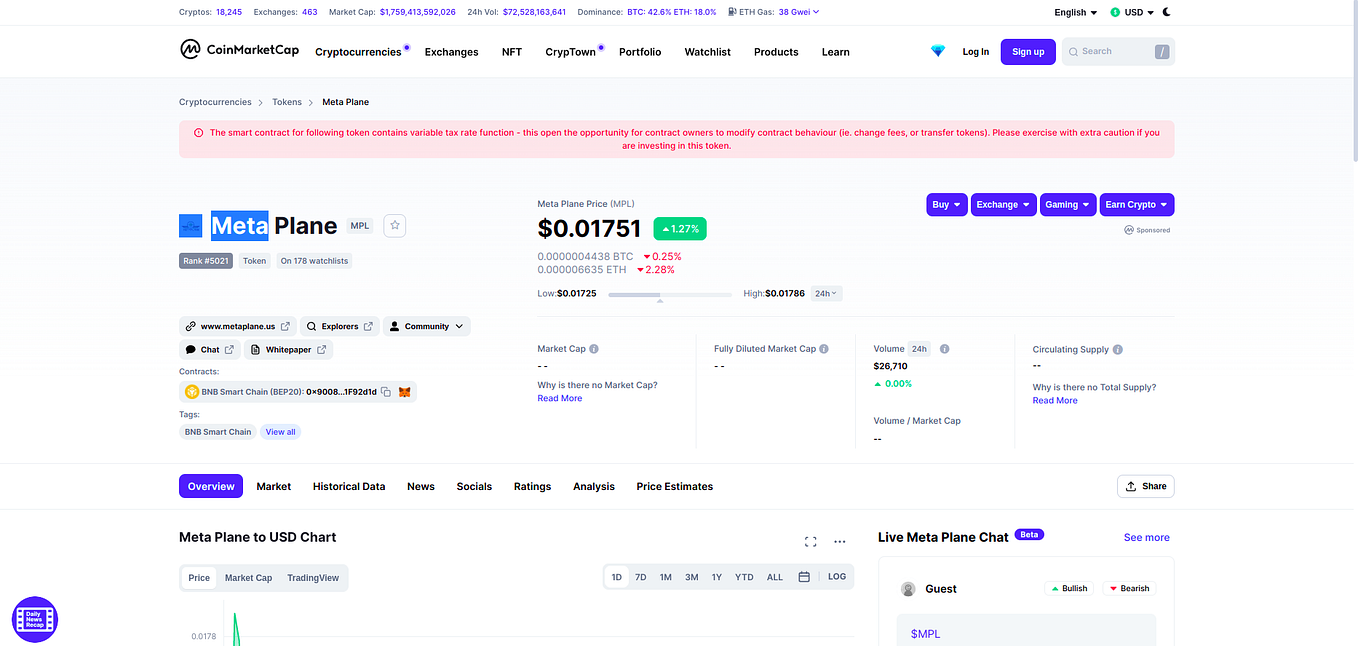Open Learn nav menu
Viewport: 1358px width, 646px height.
(835, 52)
